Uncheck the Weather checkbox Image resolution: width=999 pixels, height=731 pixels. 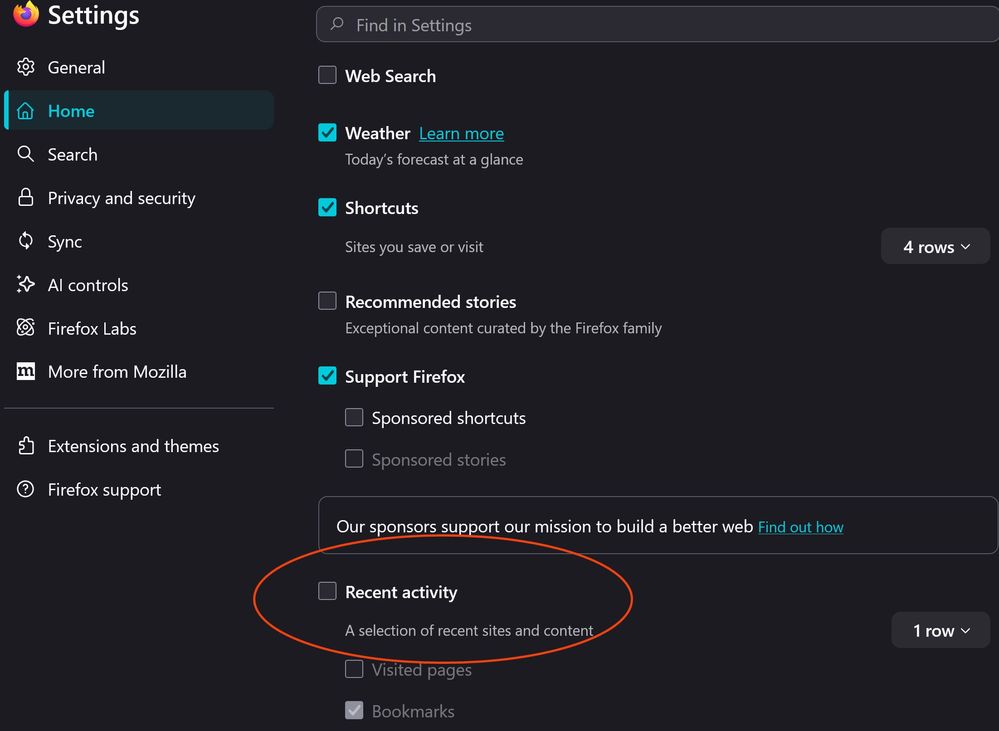click(327, 133)
